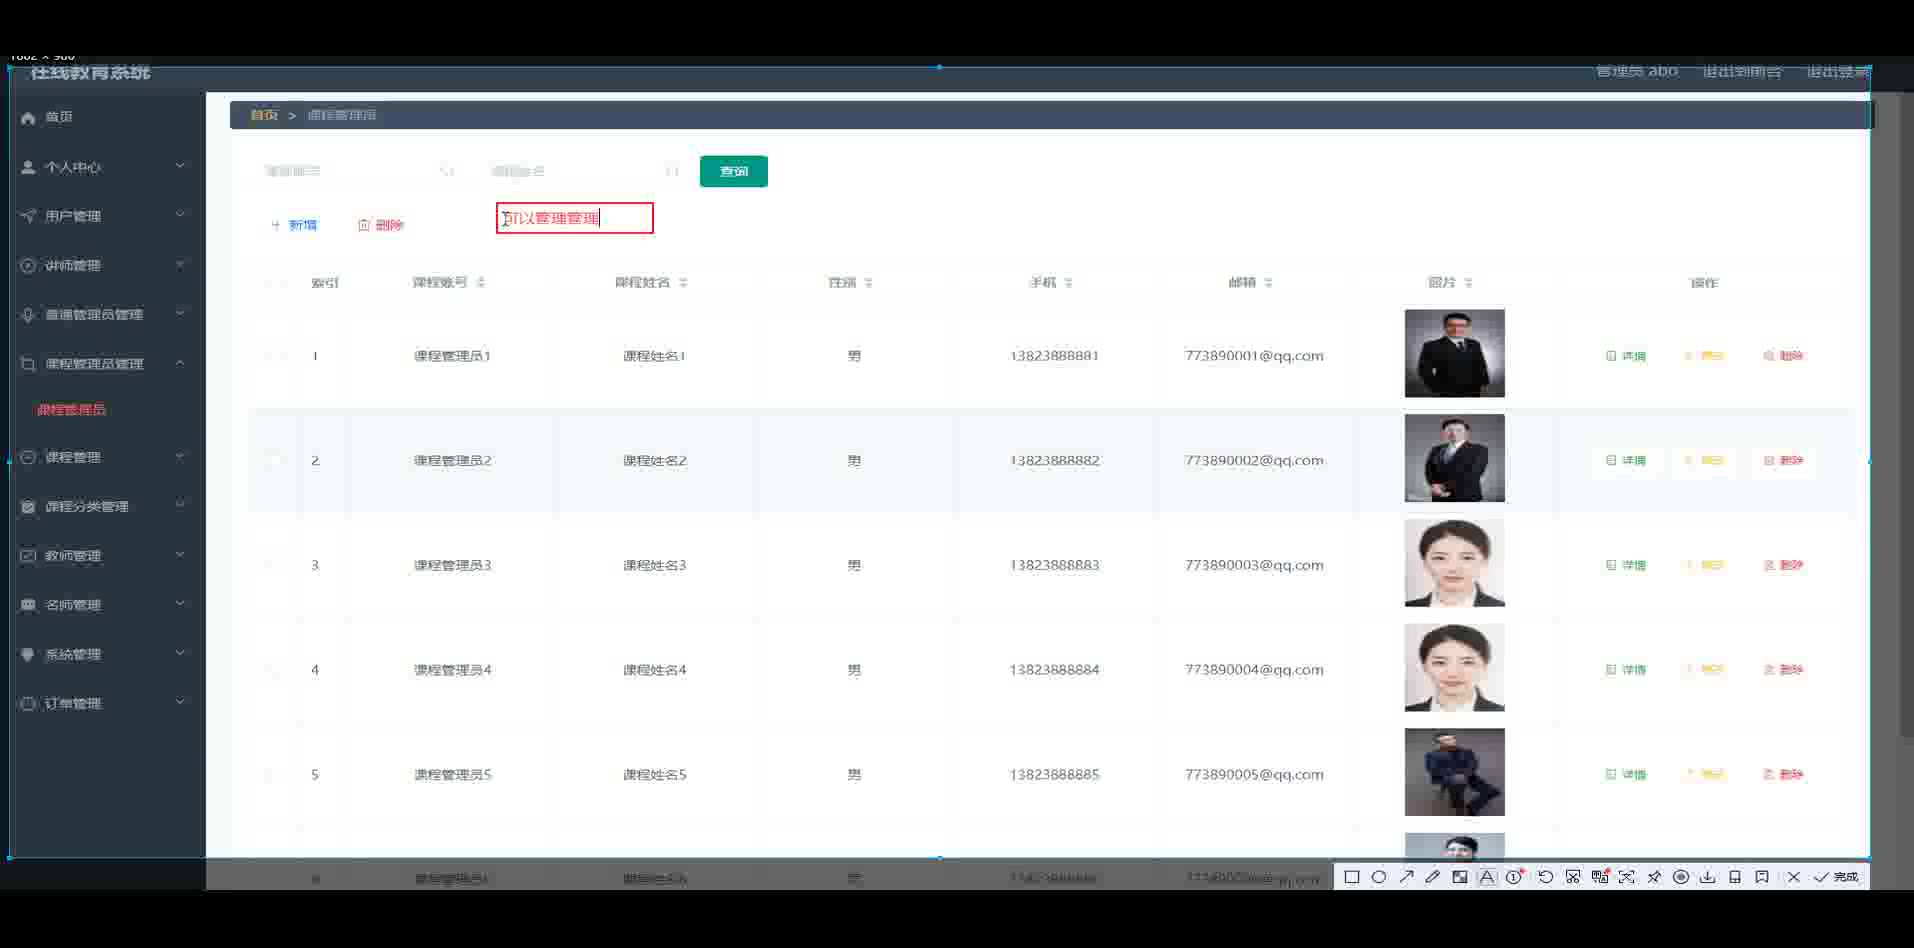Click the home icon beside 首页
The height and width of the screenshot is (948, 1914).
(x=28, y=118)
